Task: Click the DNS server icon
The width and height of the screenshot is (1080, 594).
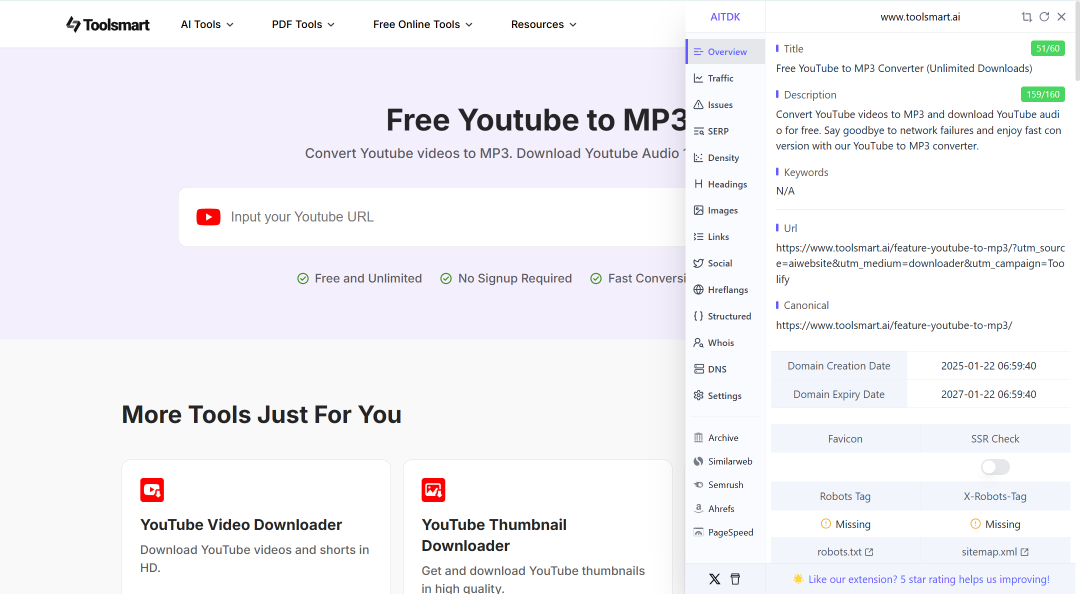Action: pos(698,369)
